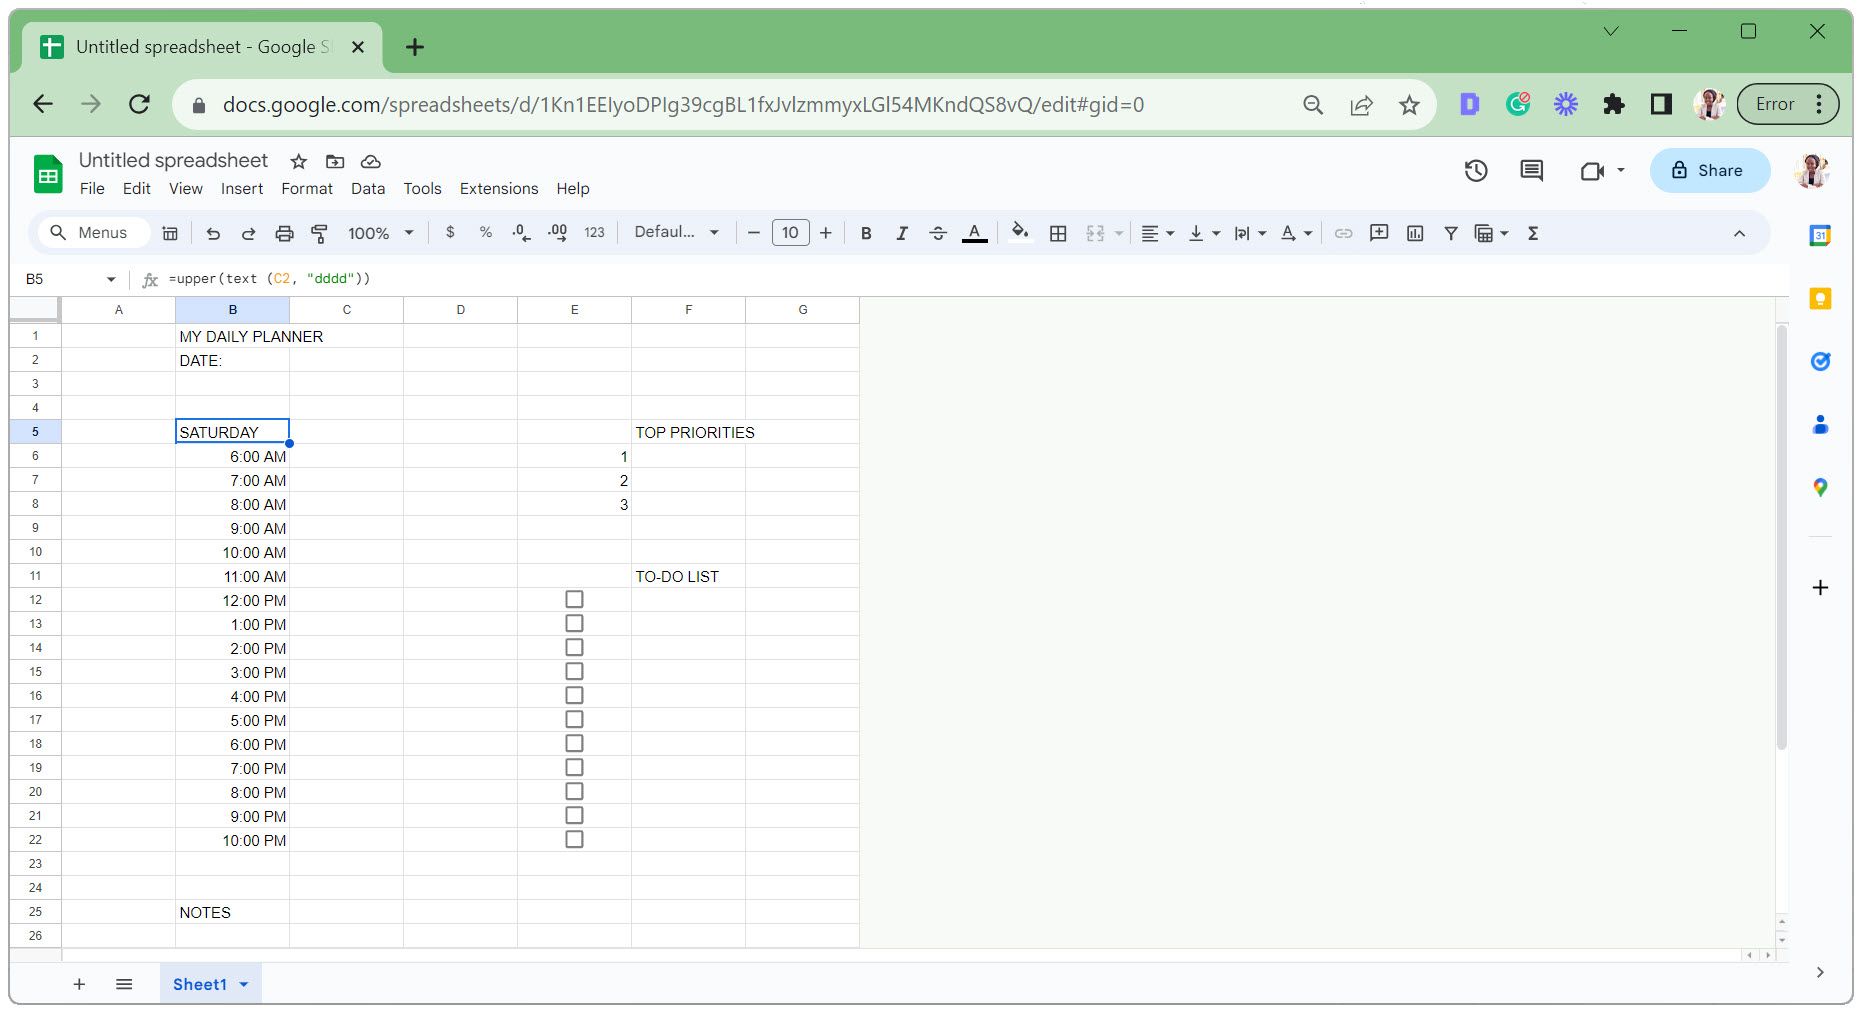The width and height of the screenshot is (1862, 1012).
Task: Click the Share button
Action: 1710,170
